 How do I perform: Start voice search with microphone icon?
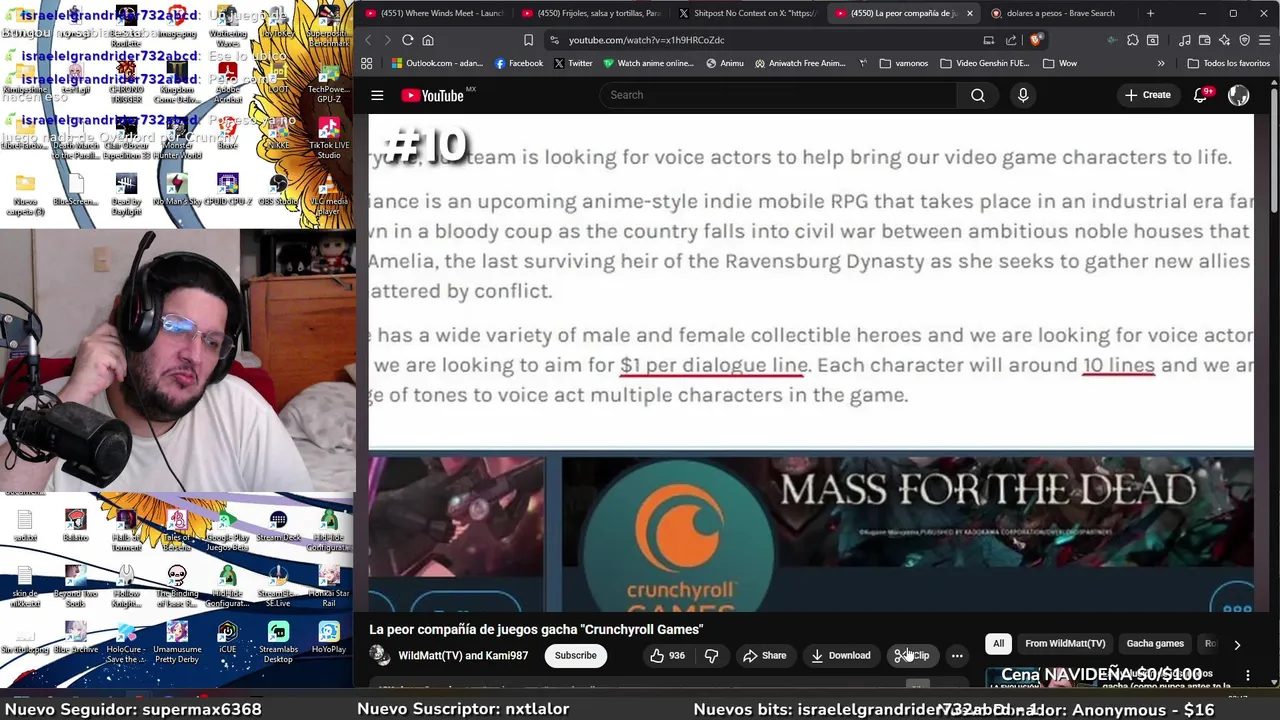coord(1023,95)
